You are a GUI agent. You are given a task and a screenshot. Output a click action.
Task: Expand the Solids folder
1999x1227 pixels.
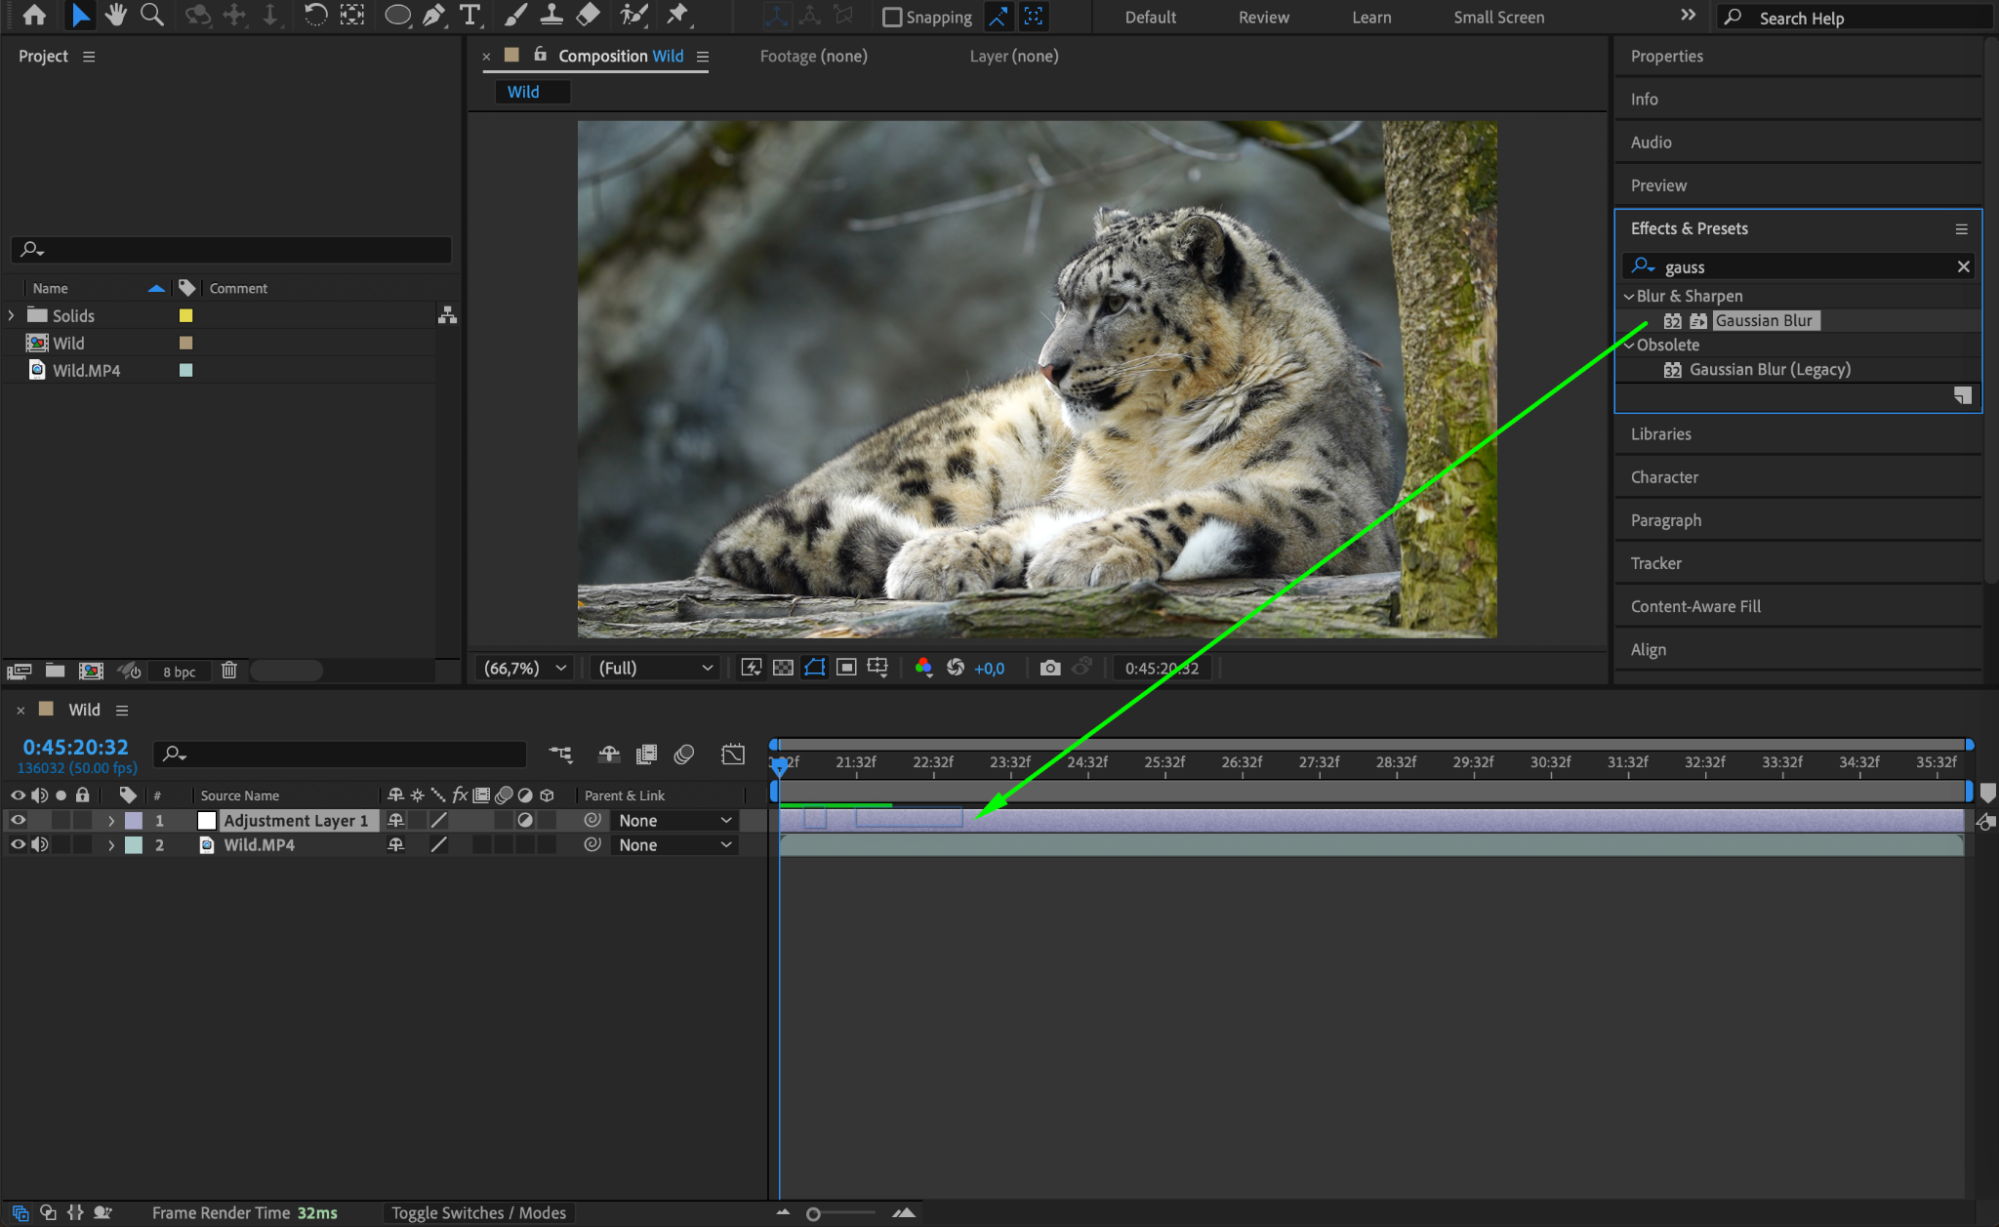12,316
